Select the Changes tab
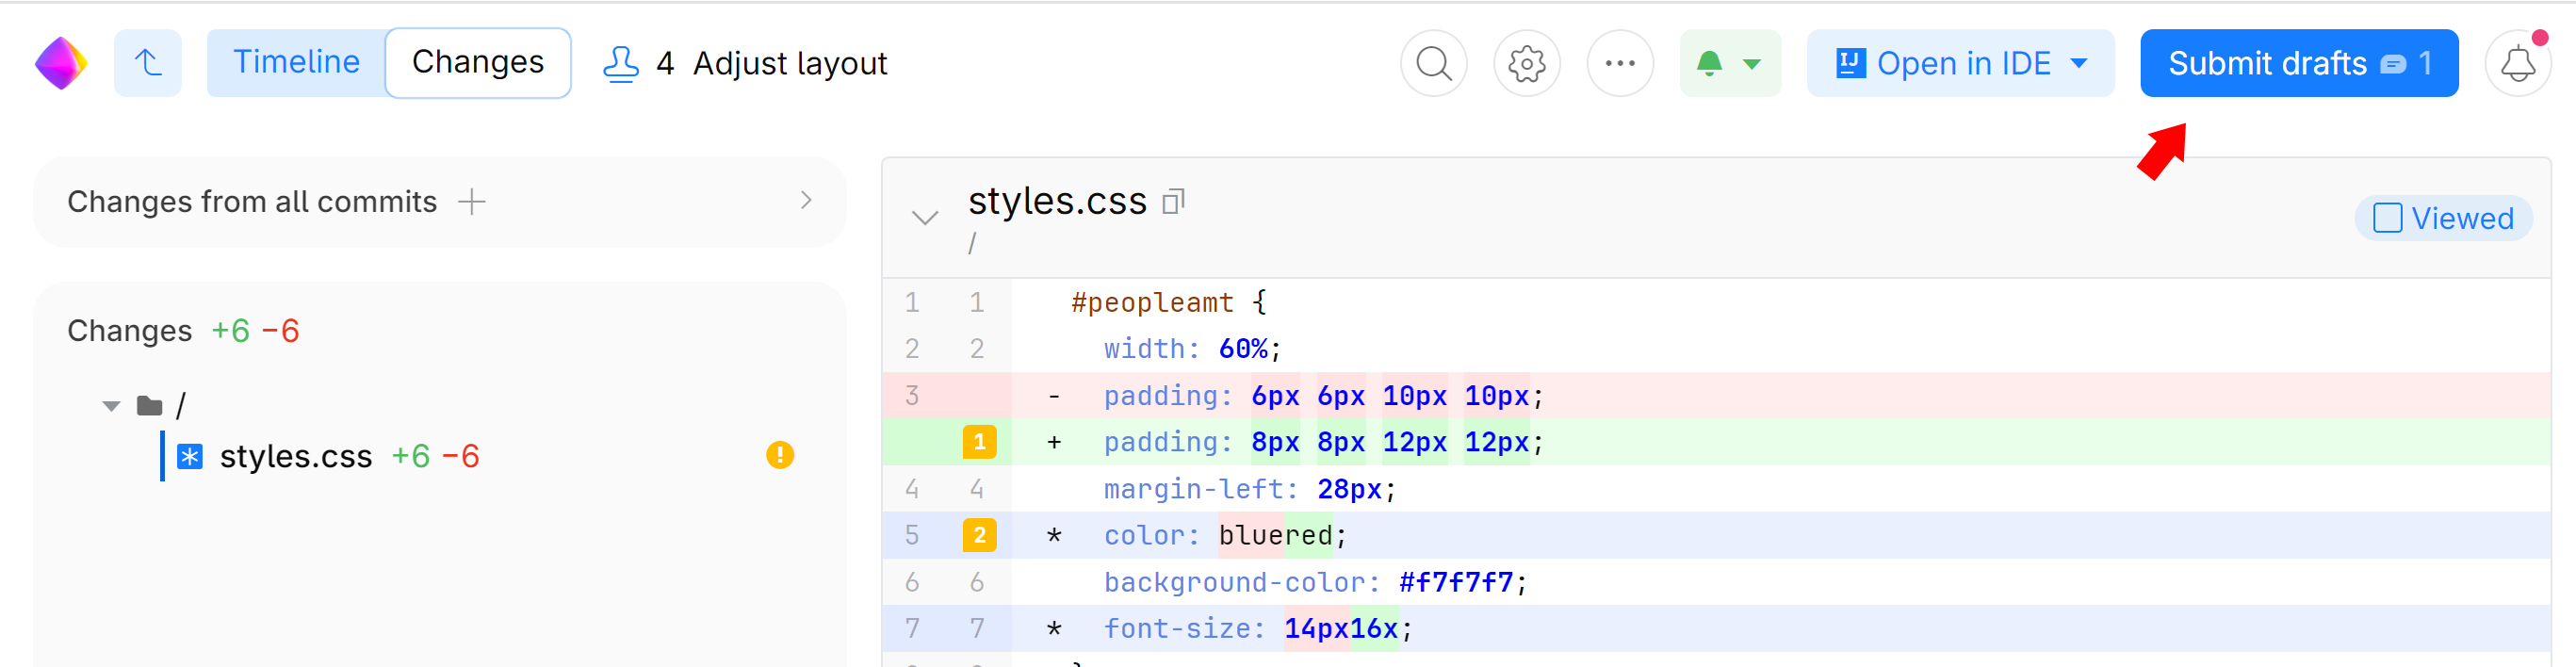This screenshot has height=667, width=2576. pos(478,63)
